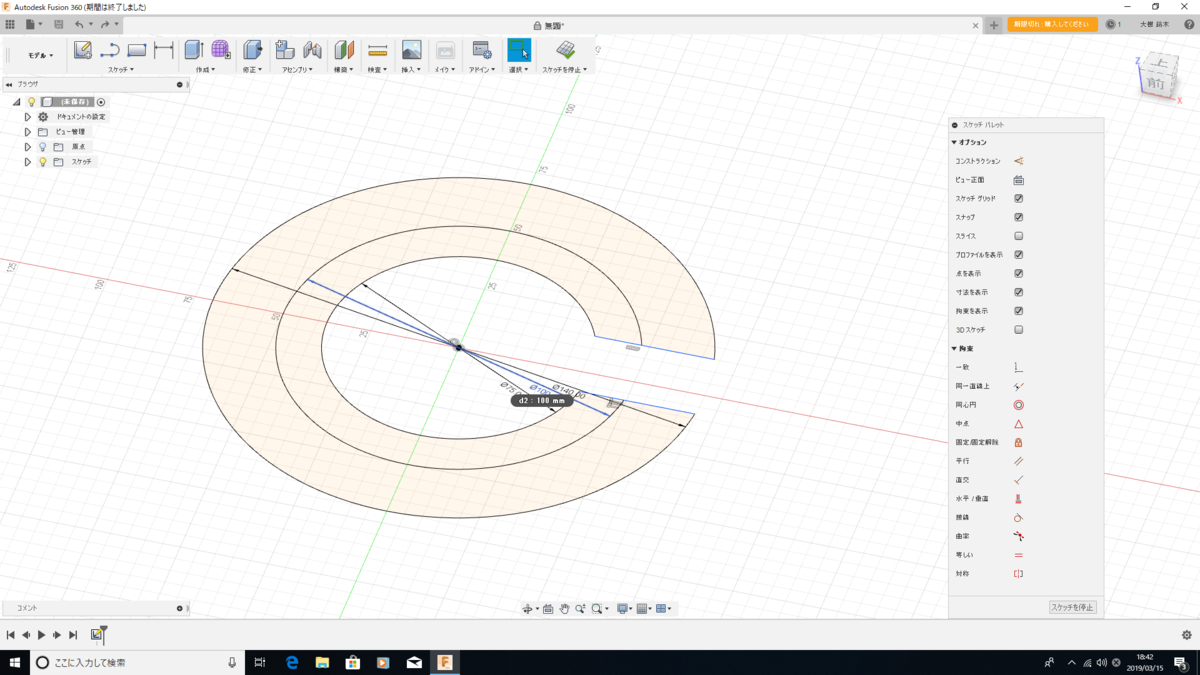
Task: Click the new component icon above アセンブリ
Action: pyautogui.click(x=285, y=50)
